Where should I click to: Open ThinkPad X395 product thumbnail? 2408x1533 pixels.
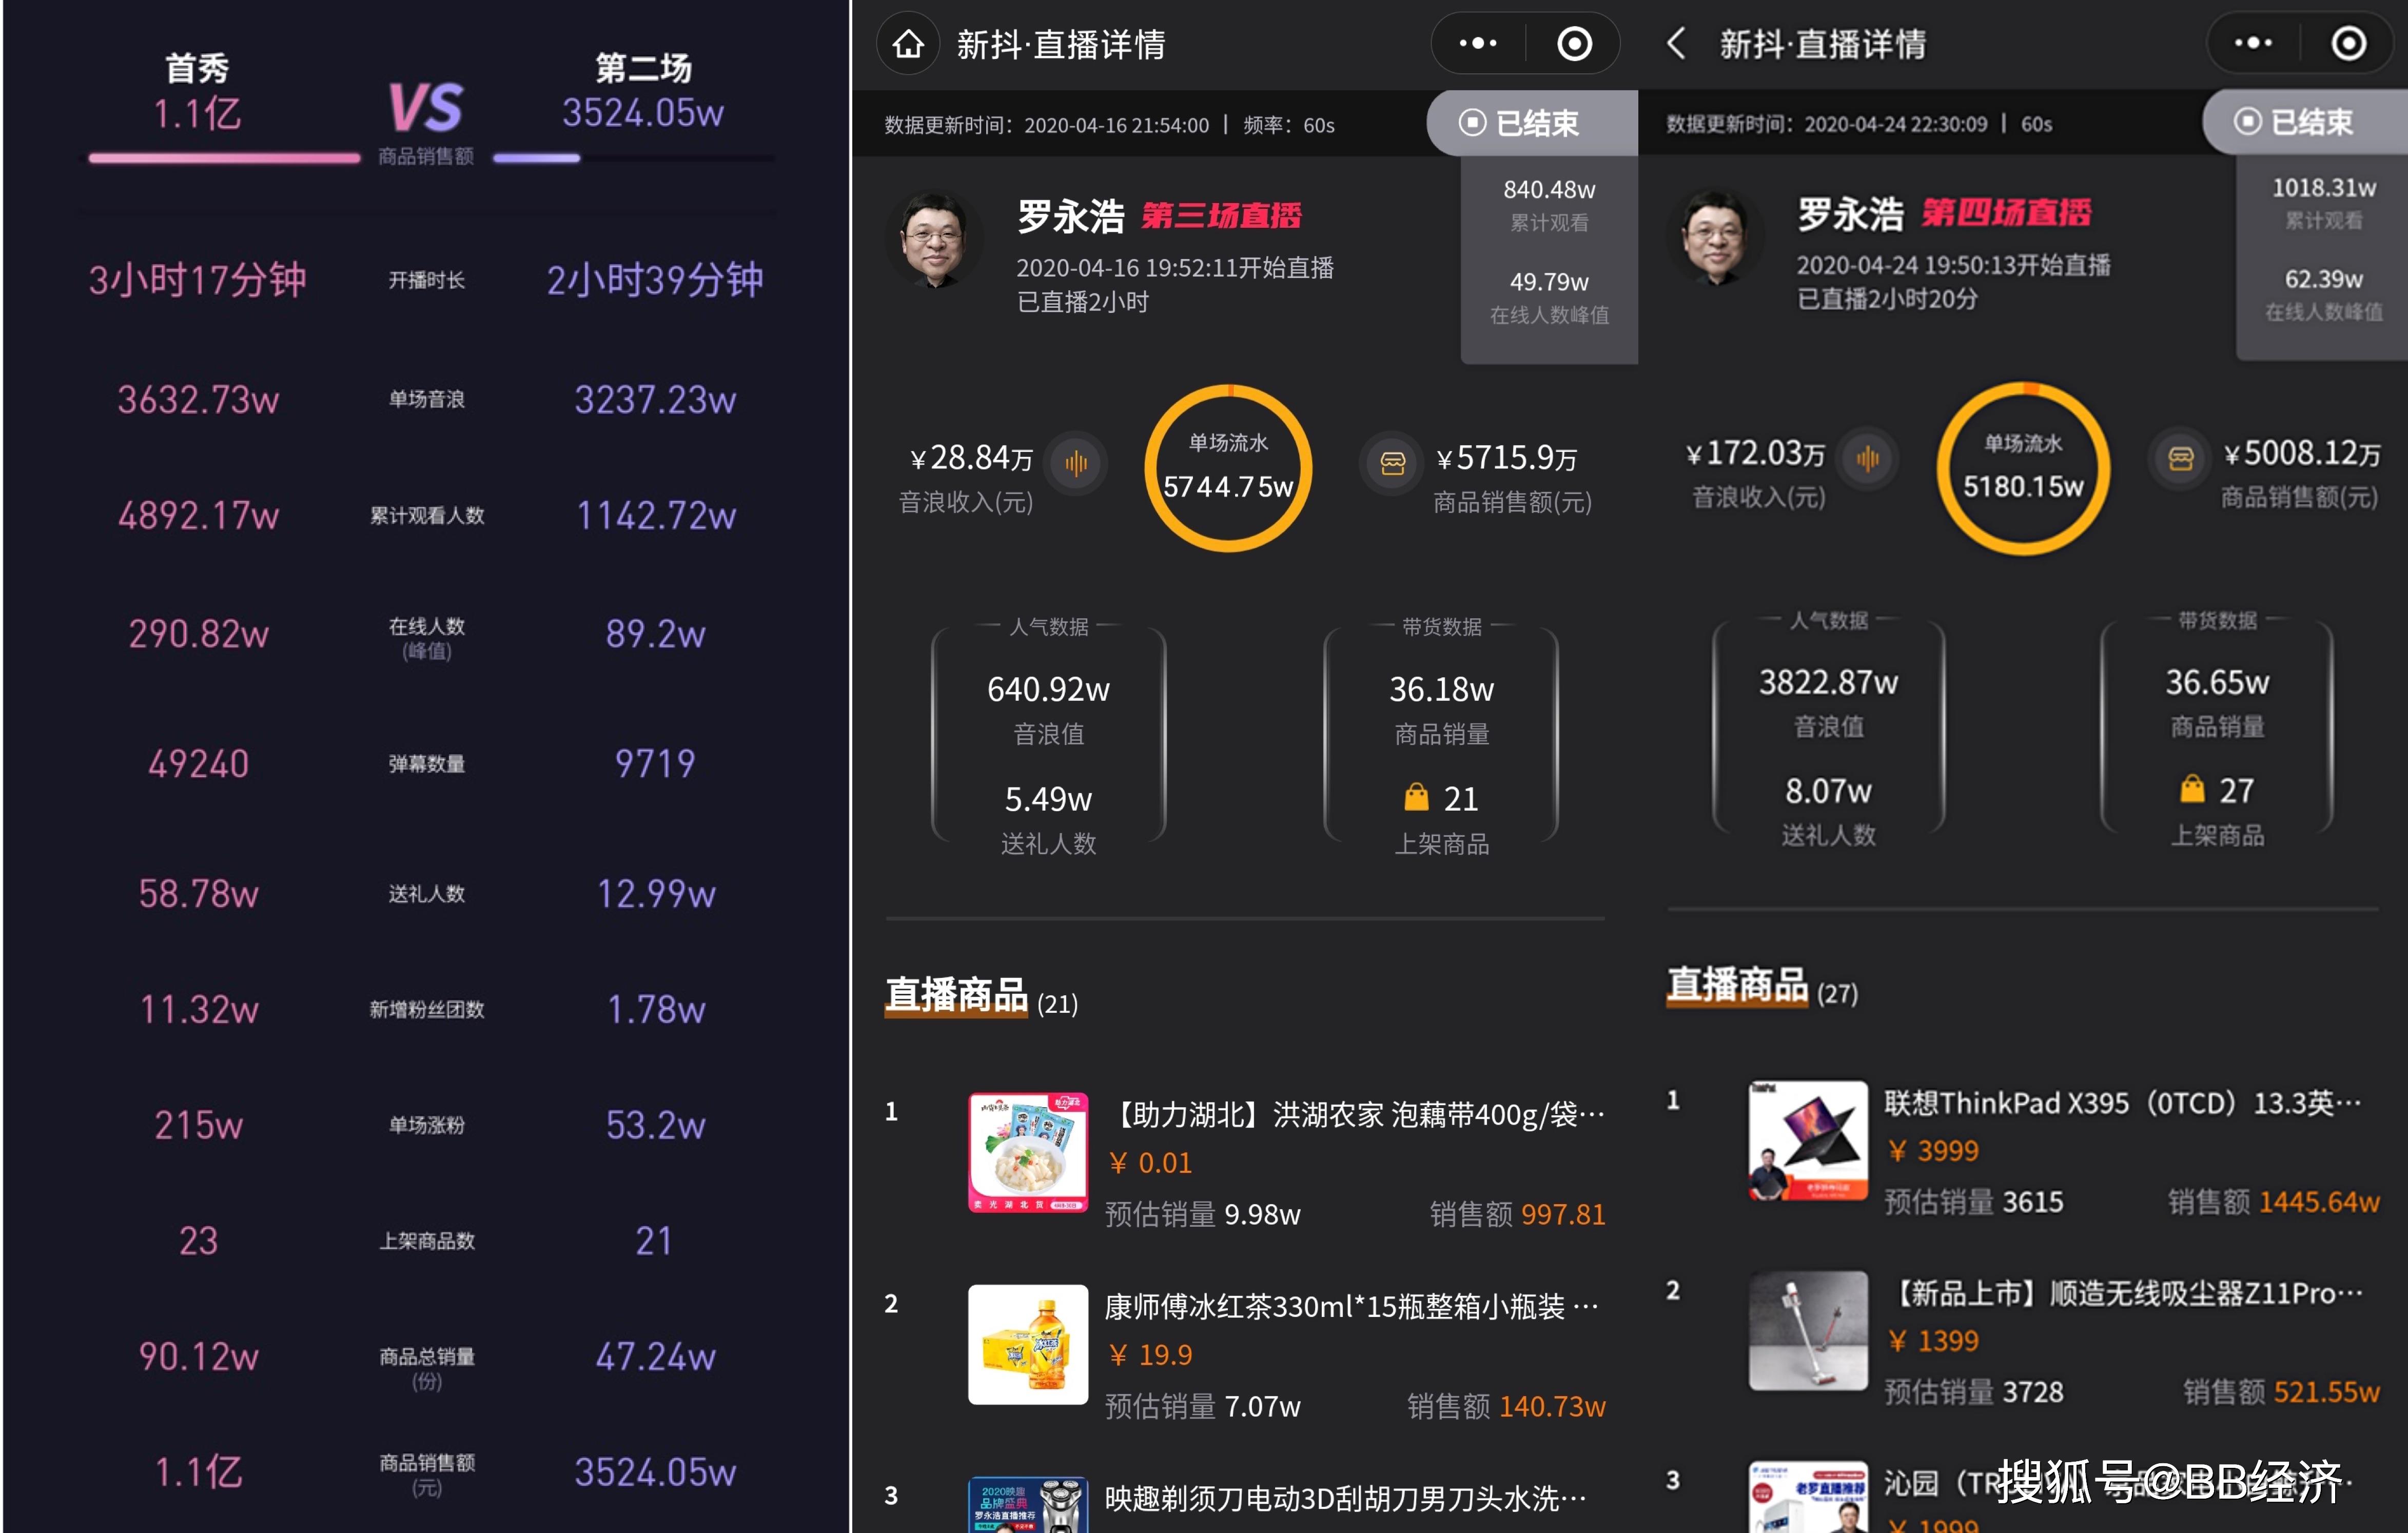click(x=1807, y=1140)
